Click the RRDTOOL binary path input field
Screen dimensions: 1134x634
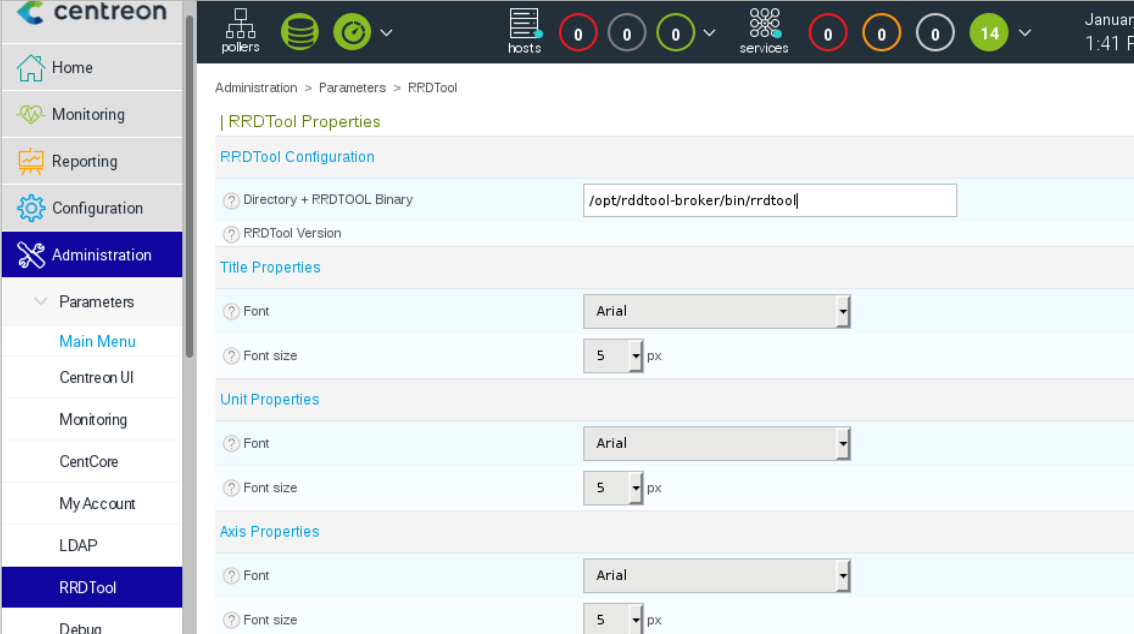pos(769,200)
